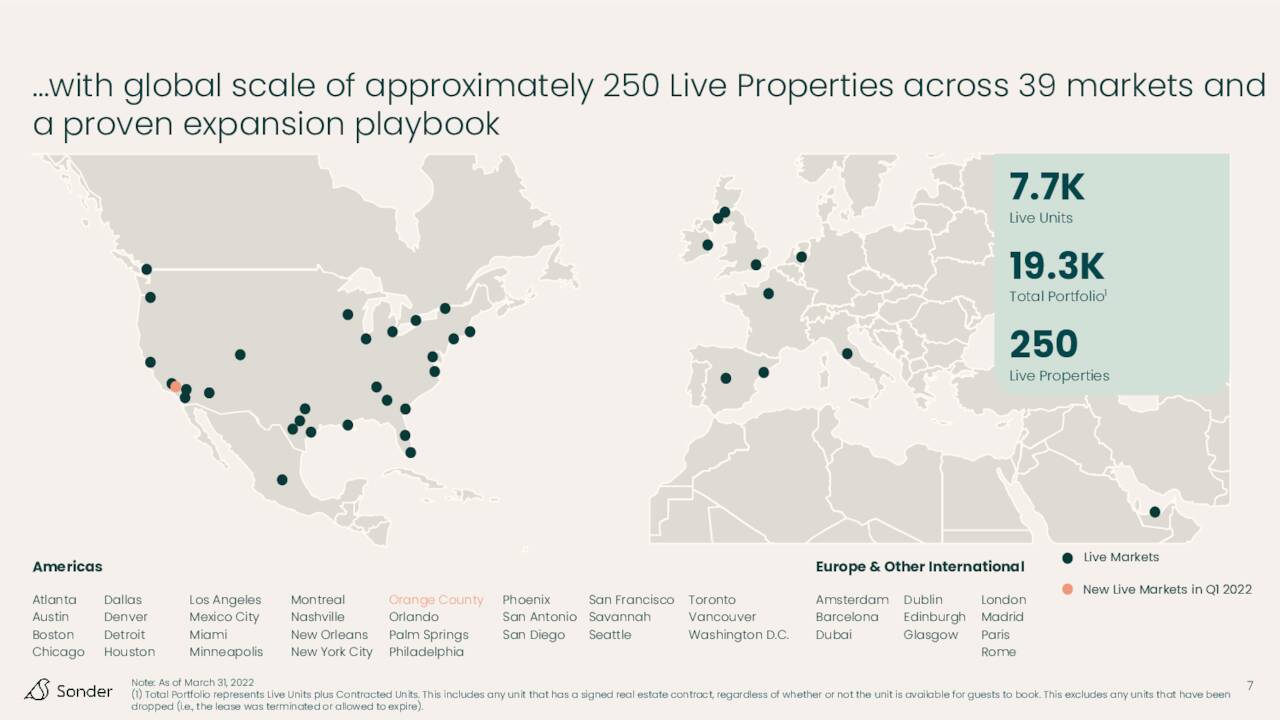Click the San Francisco map dot

150,362
